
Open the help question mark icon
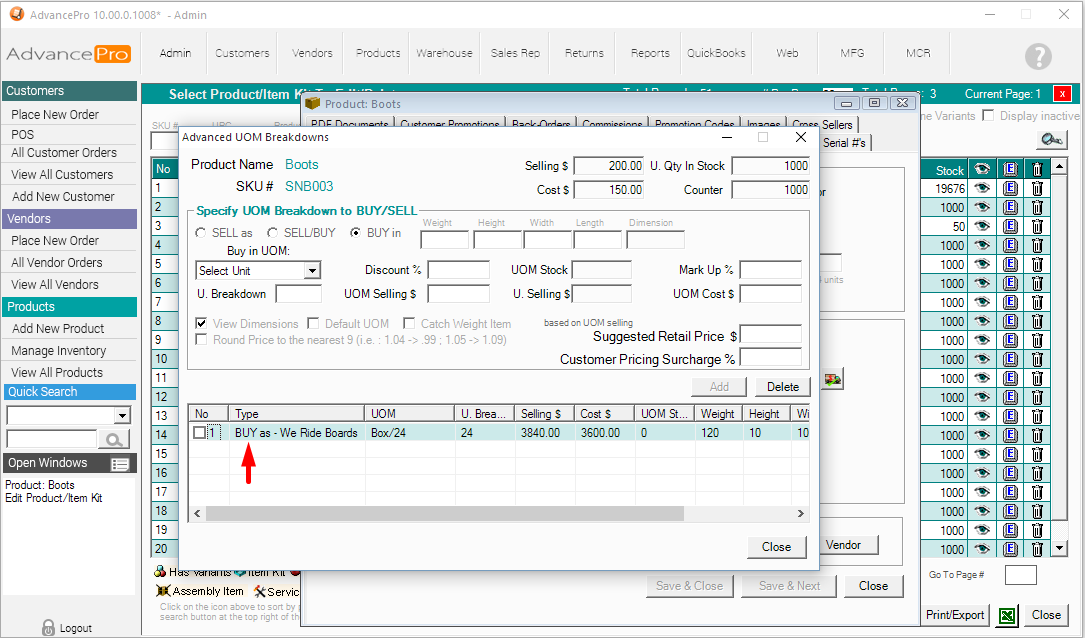coord(1039,56)
